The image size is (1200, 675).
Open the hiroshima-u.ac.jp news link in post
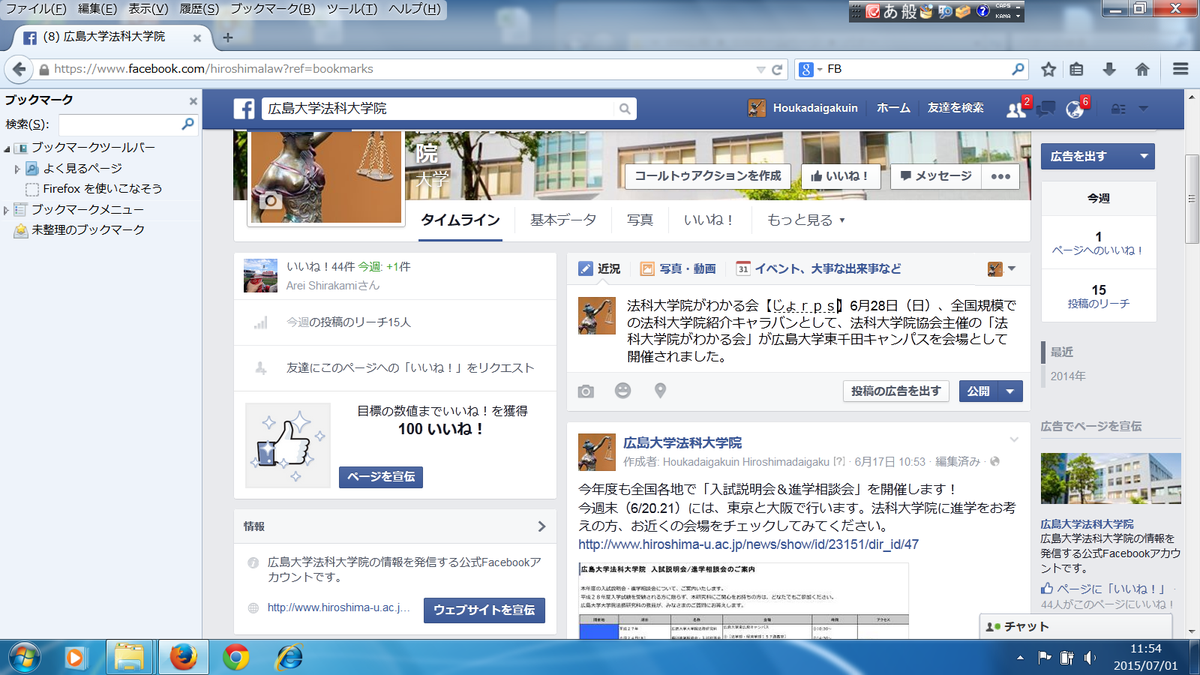pos(749,545)
